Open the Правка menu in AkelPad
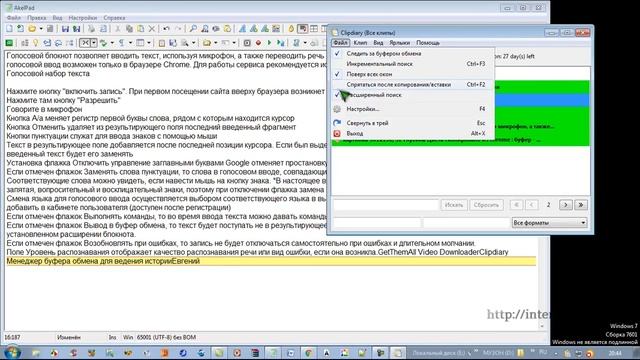This screenshot has height=360, width=640. coord(37,18)
